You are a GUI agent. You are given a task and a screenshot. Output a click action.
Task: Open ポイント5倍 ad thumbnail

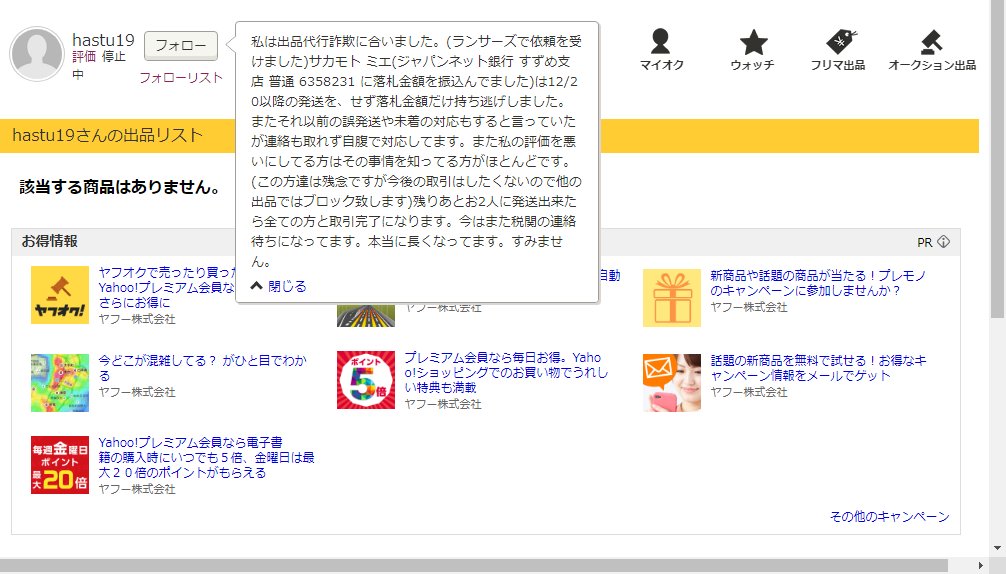click(366, 380)
